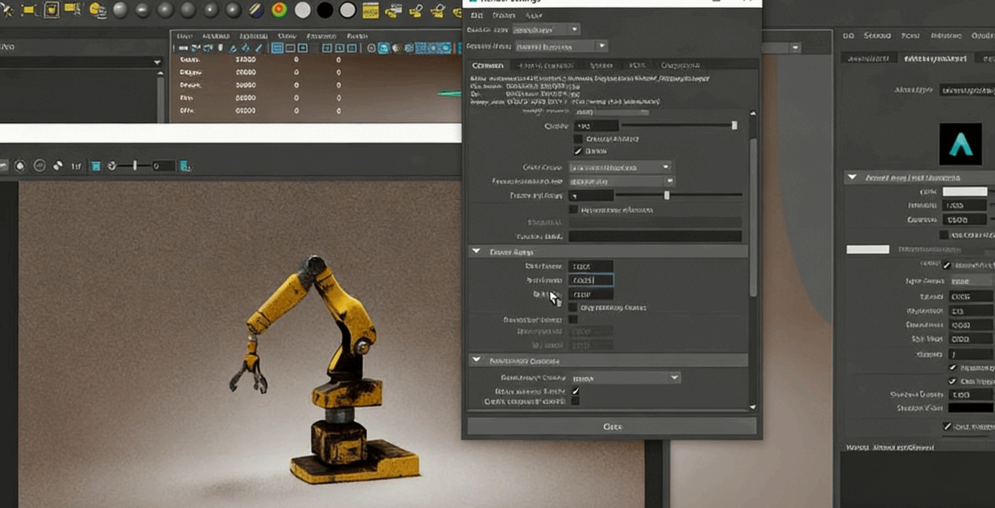The width and height of the screenshot is (995, 508).
Task: Click the teal icon left of exposure slider
Action: pyautogui.click(x=96, y=166)
